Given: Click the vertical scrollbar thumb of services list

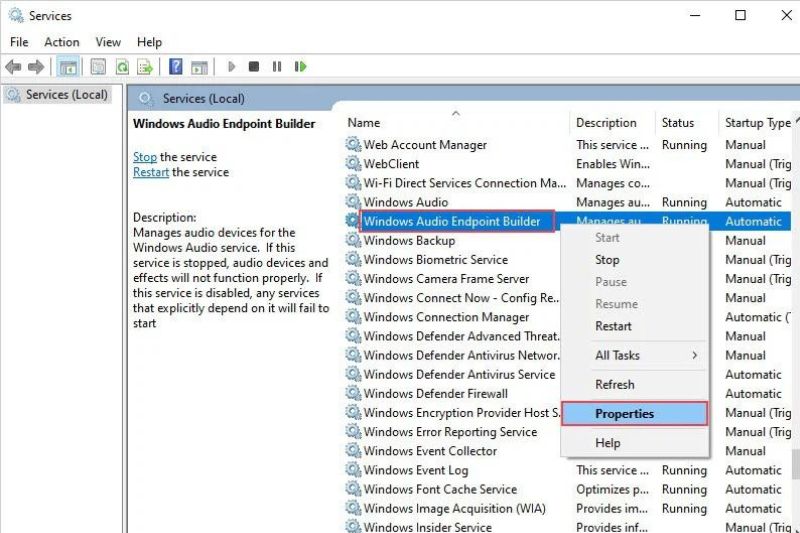Looking at the screenshot, I should click(x=795, y=464).
